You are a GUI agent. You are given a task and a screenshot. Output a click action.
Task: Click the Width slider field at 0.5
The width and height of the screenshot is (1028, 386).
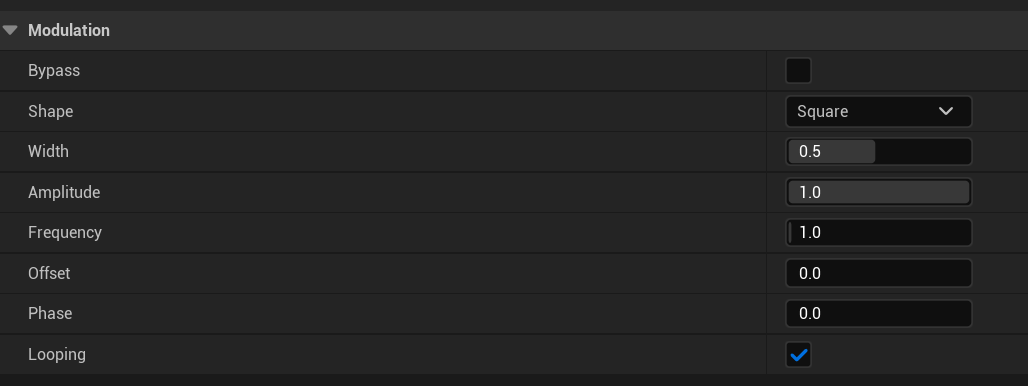(879, 151)
